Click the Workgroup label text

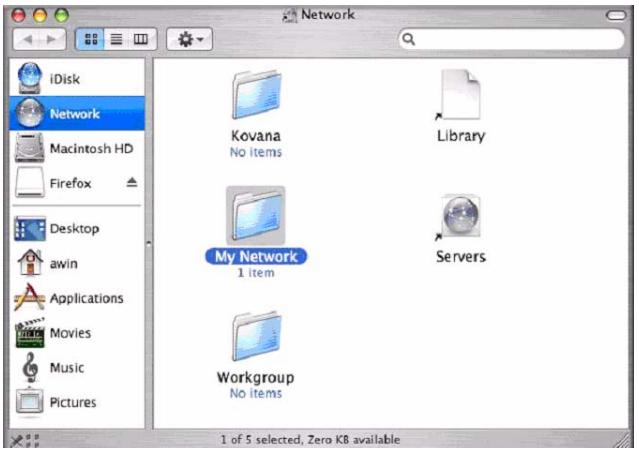pos(256,377)
